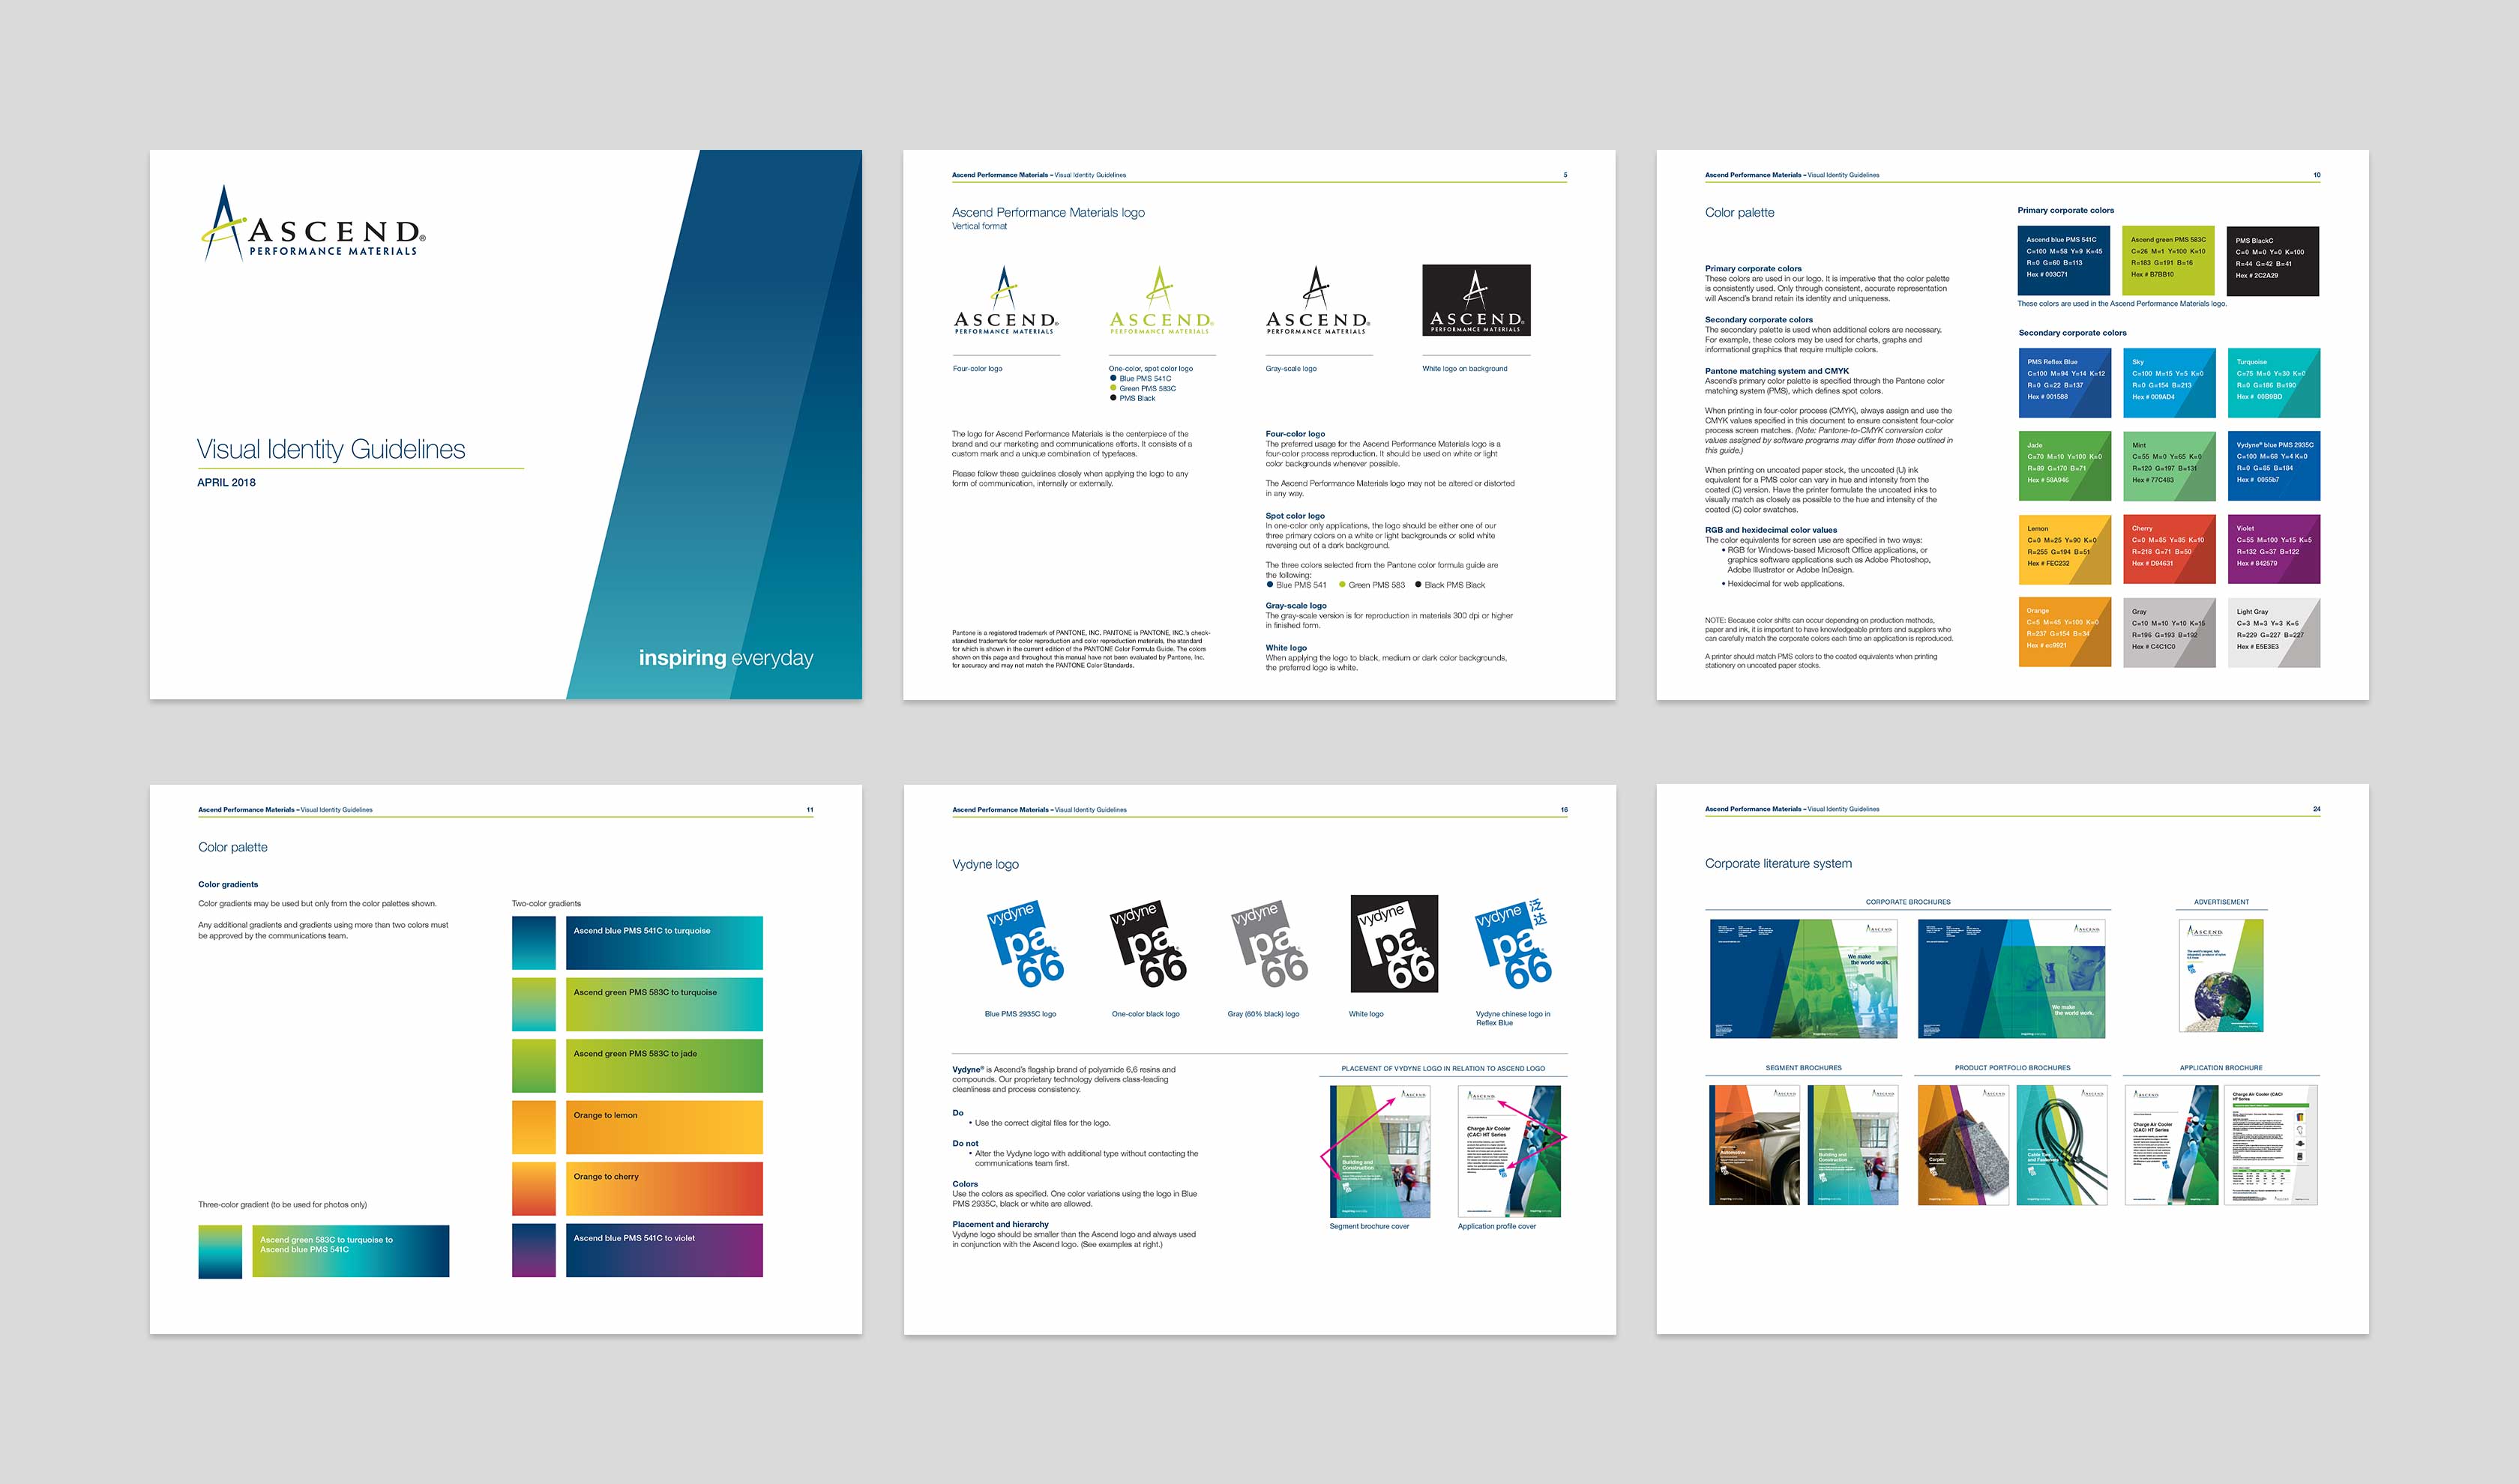Image resolution: width=2519 pixels, height=1484 pixels.
Task: Select the Orange to lemon gradient bar
Action: click(664, 1127)
